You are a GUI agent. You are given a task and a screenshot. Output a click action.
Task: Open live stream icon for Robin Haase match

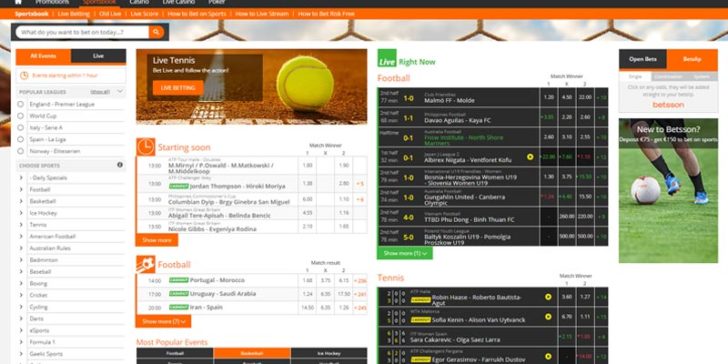click(x=548, y=297)
